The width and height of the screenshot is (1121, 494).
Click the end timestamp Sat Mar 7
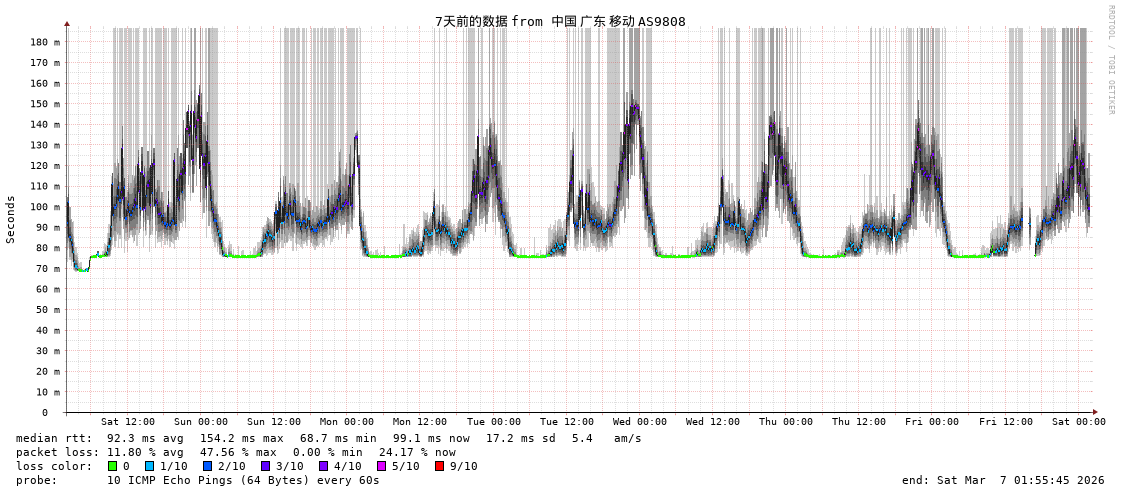(x=1003, y=480)
